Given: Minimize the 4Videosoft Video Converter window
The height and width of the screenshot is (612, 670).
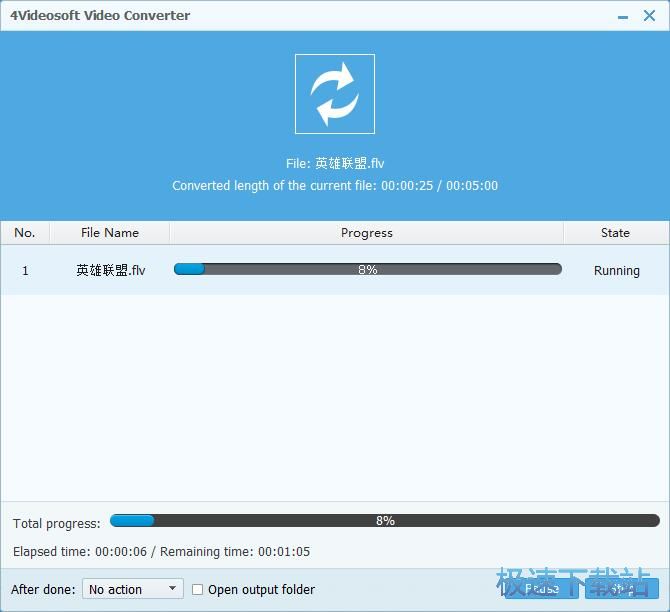Looking at the screenshot, I should click(623, 17).
